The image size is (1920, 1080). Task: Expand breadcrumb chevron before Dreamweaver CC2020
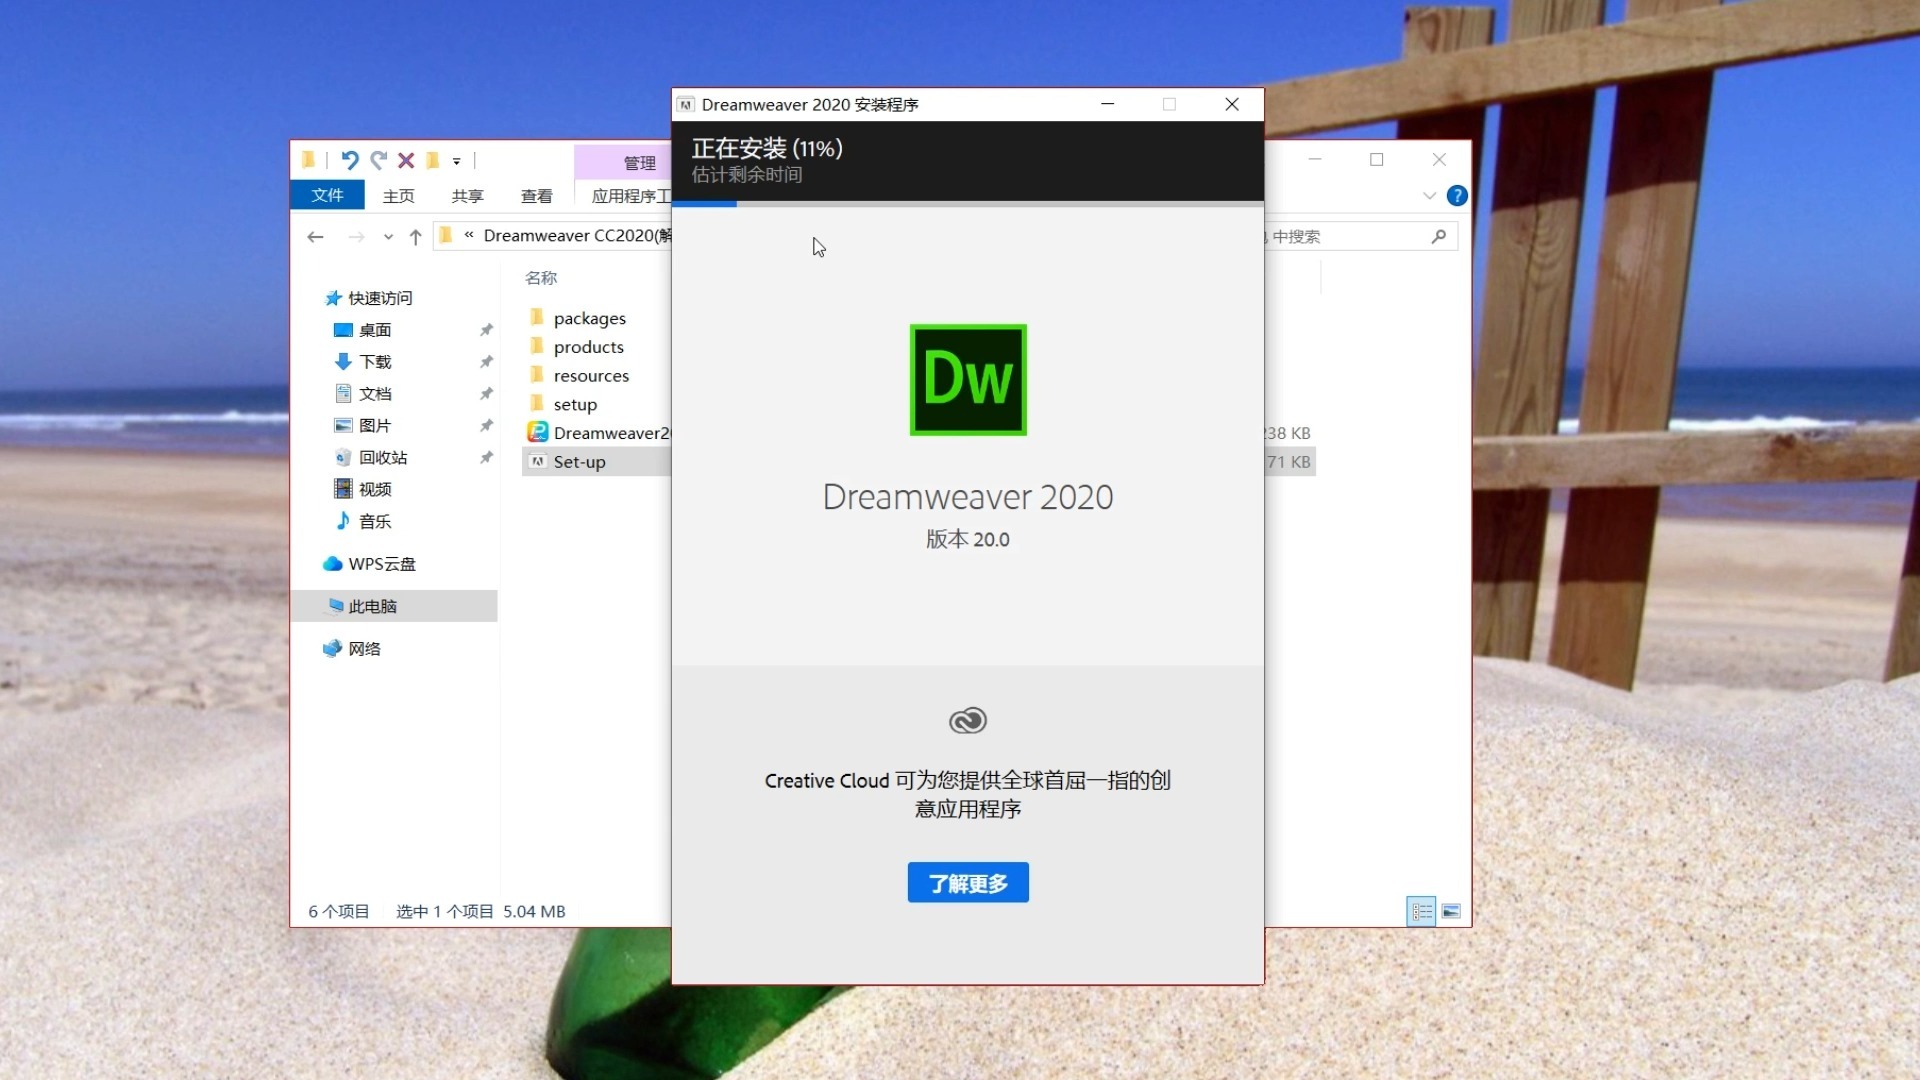[x=469, y=235]
